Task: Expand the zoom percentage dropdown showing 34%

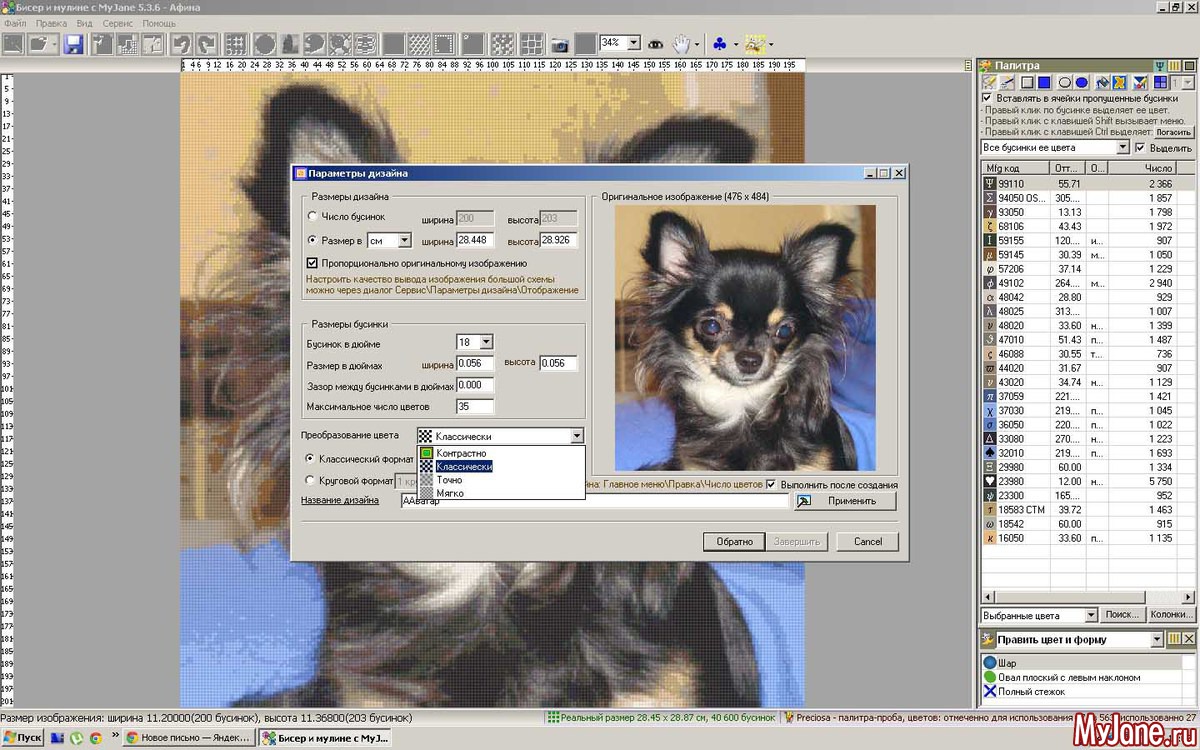Action: pyautogui.click(x=633, y=43)
